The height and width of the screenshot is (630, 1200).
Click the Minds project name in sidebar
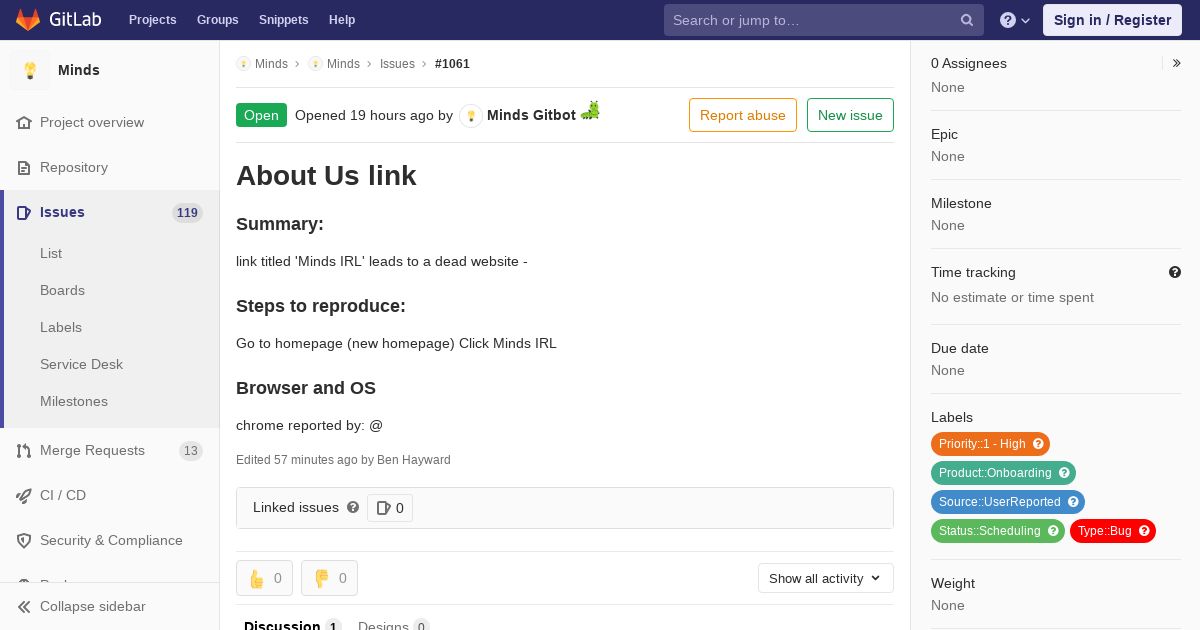[79, 70]
